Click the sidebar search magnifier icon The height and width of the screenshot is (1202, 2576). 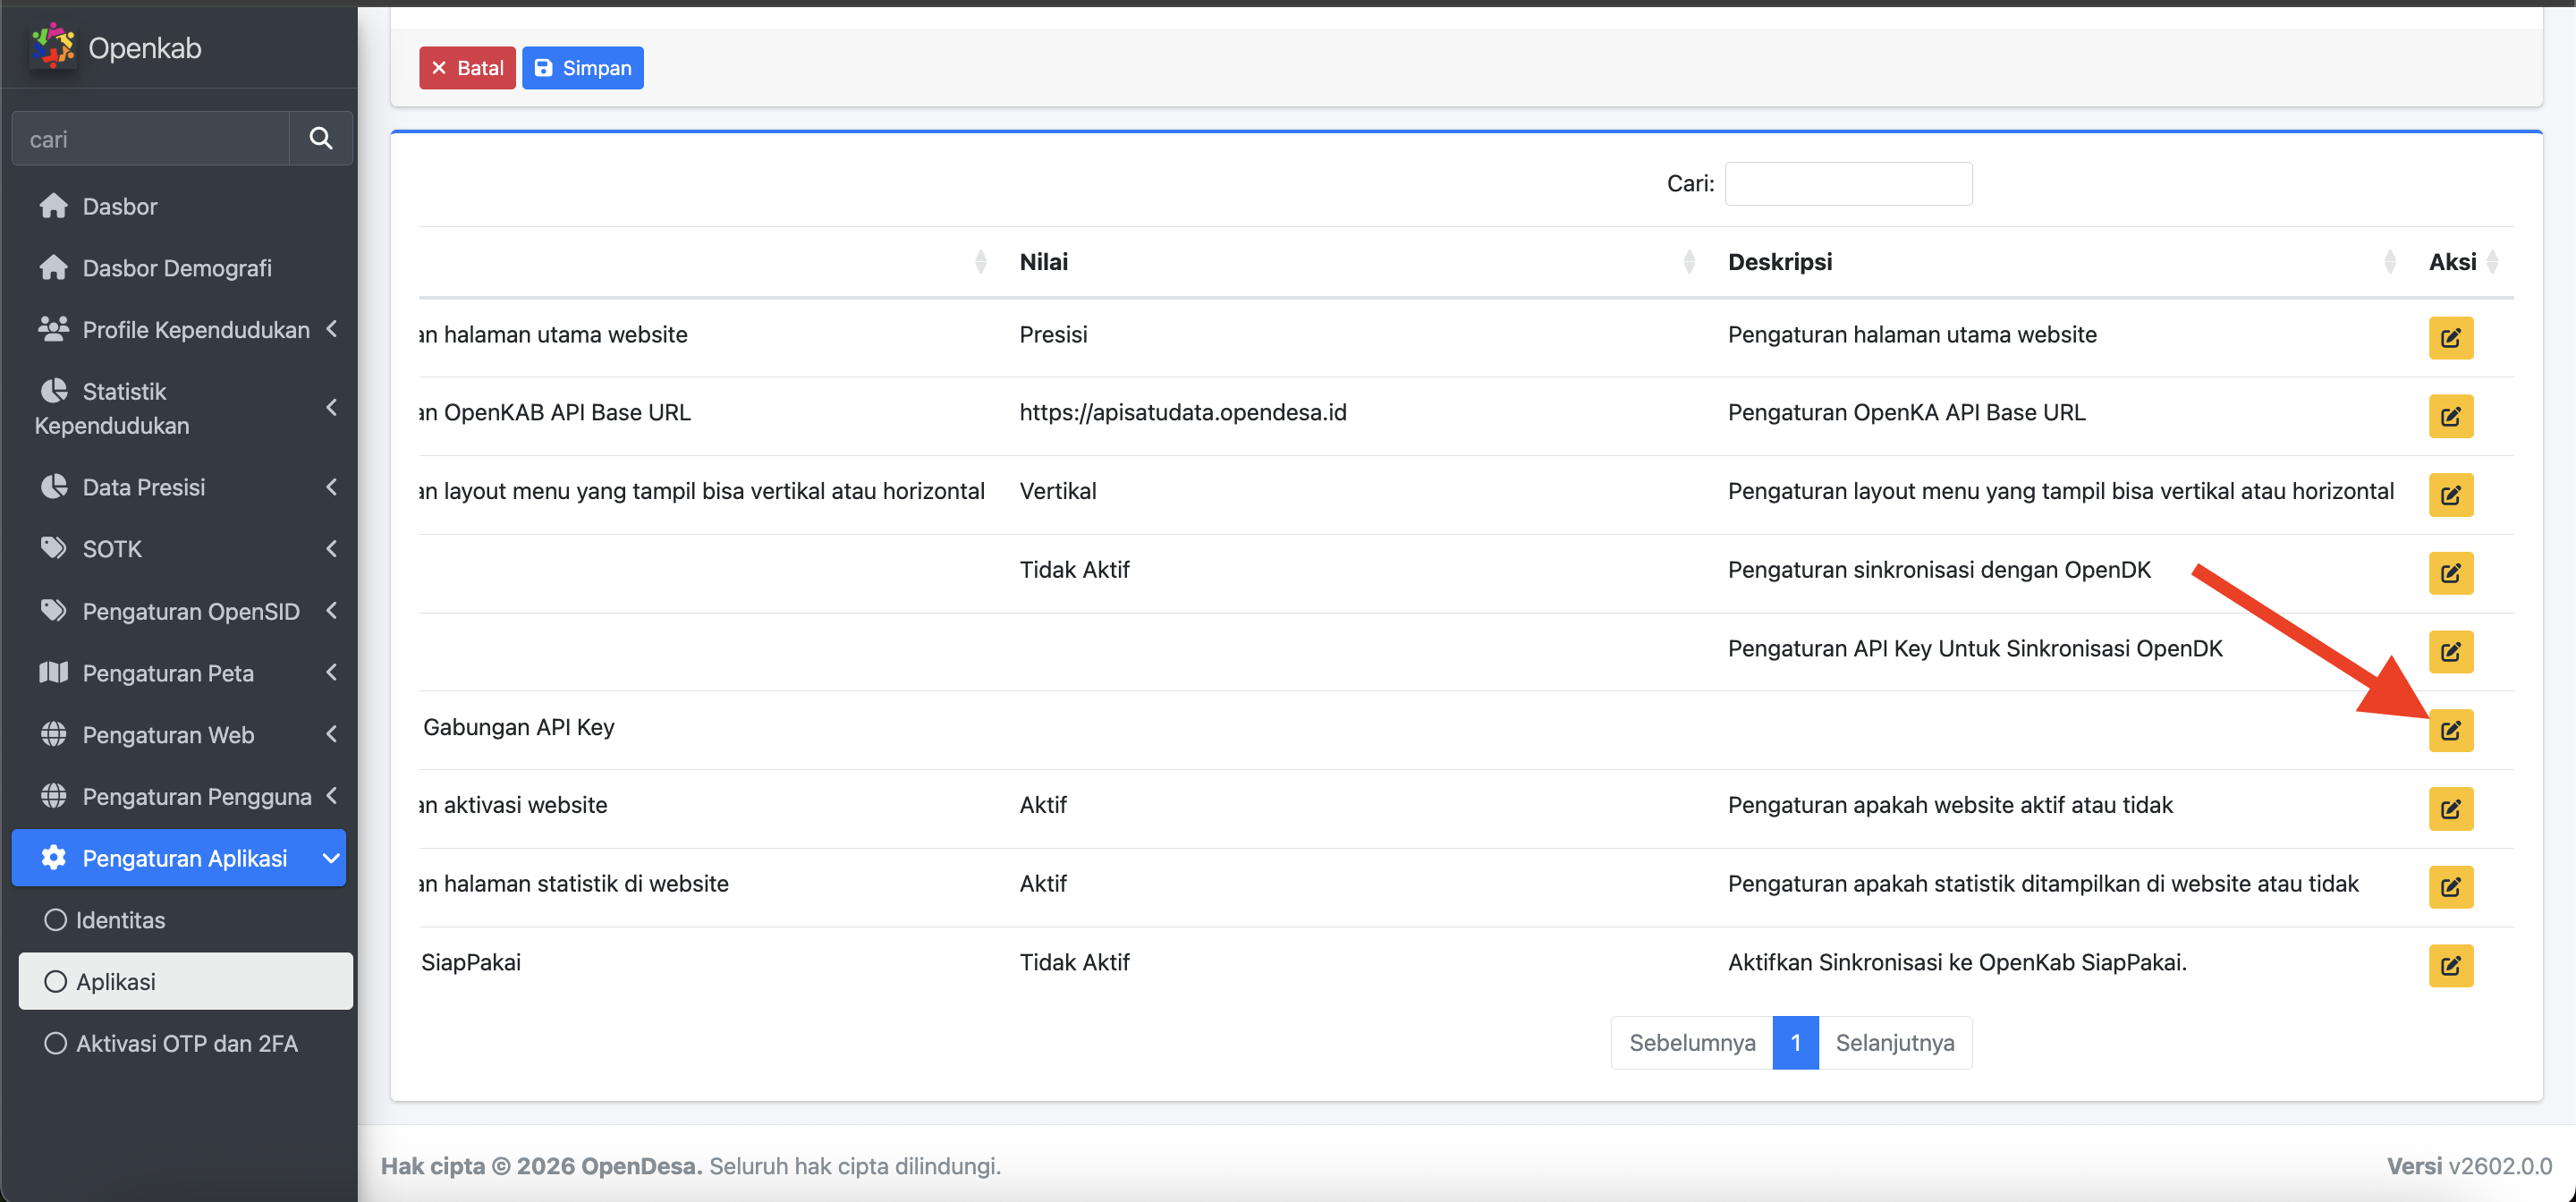[x=320, y=138]
